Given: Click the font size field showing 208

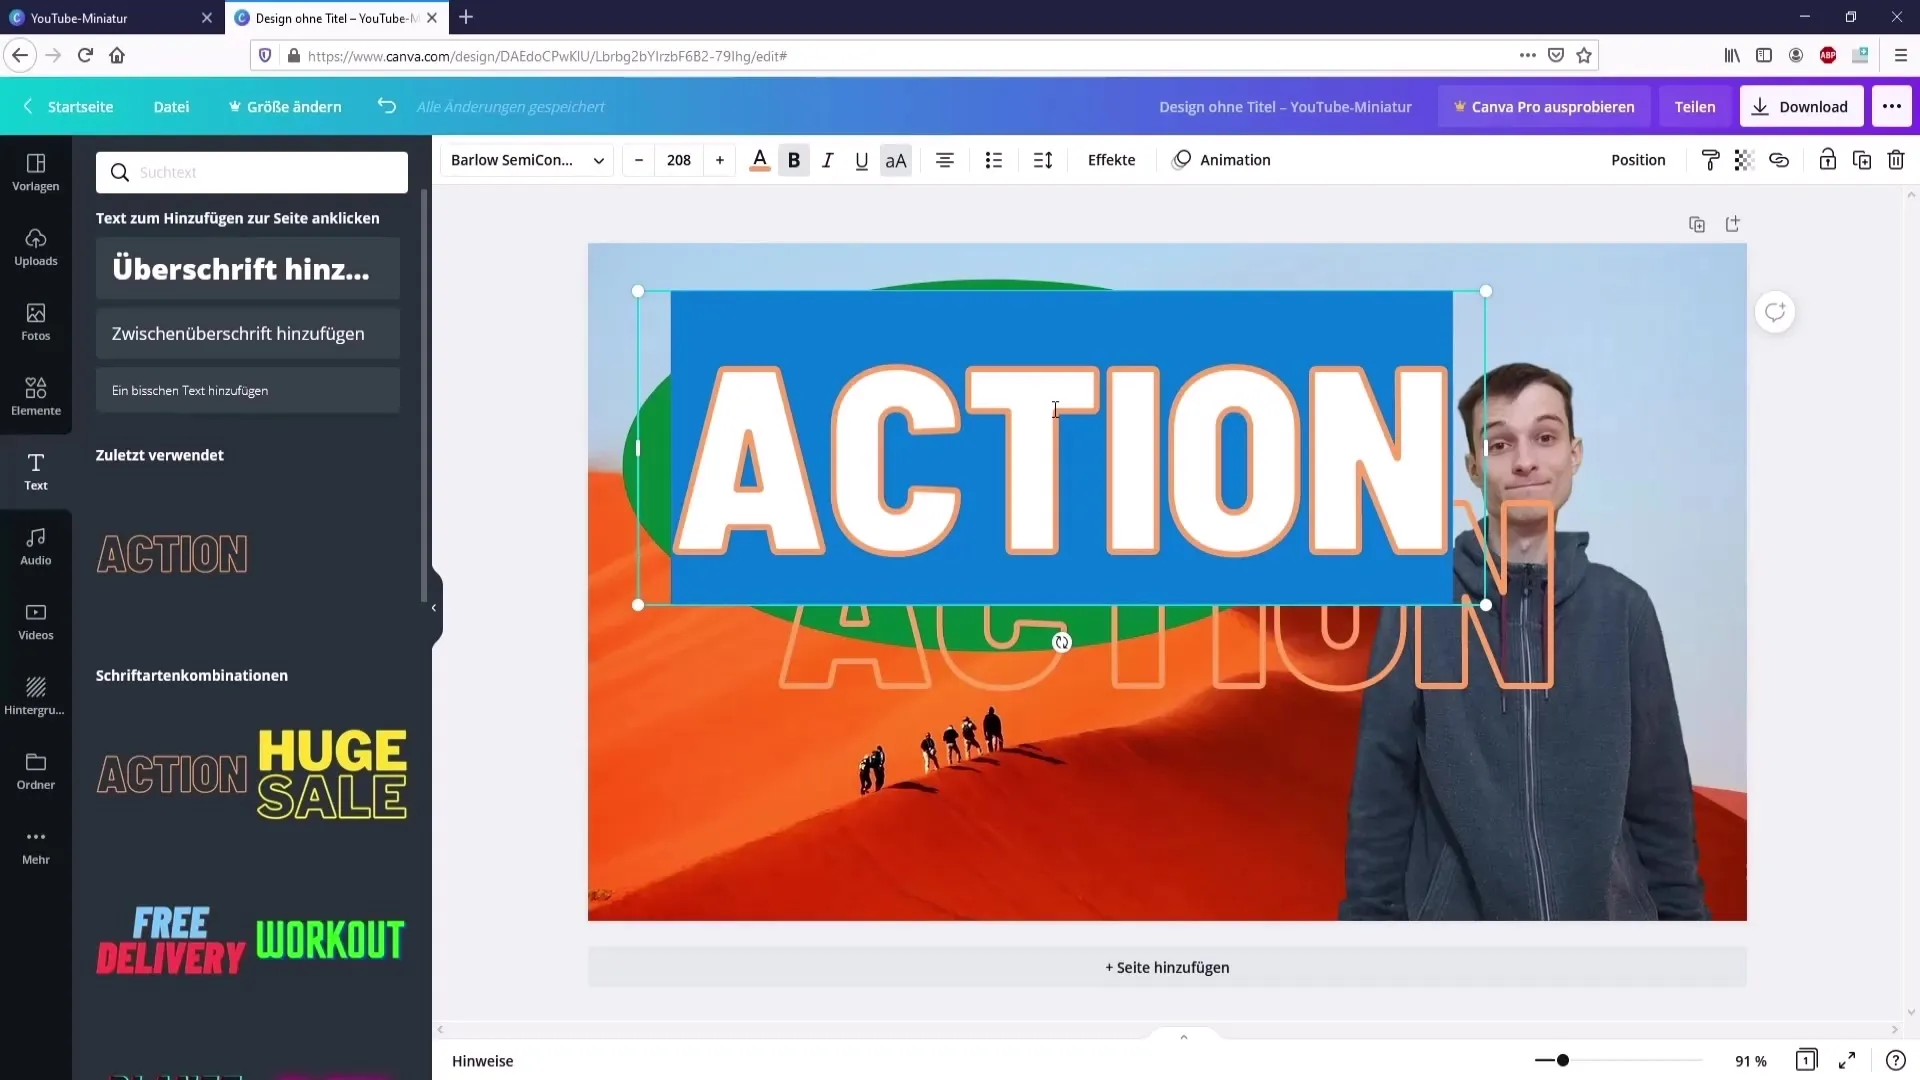Looking at the screenshot, I should coord(679,160).
